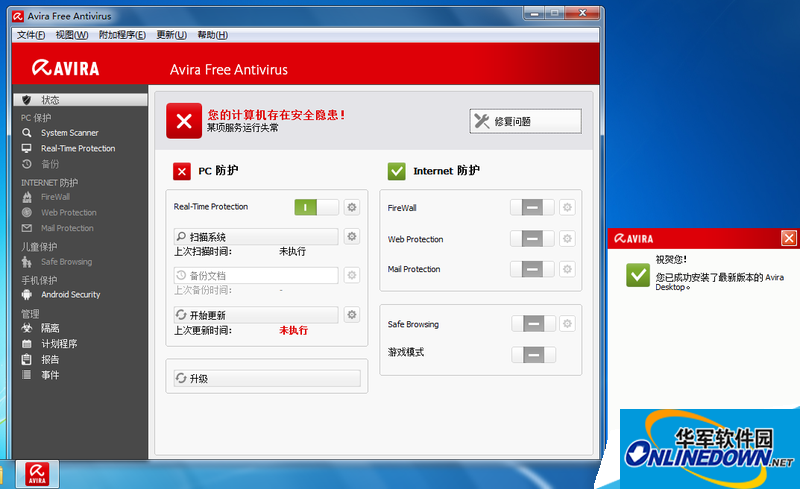Click the gear icon beside 开始更新

coord(351,315)
